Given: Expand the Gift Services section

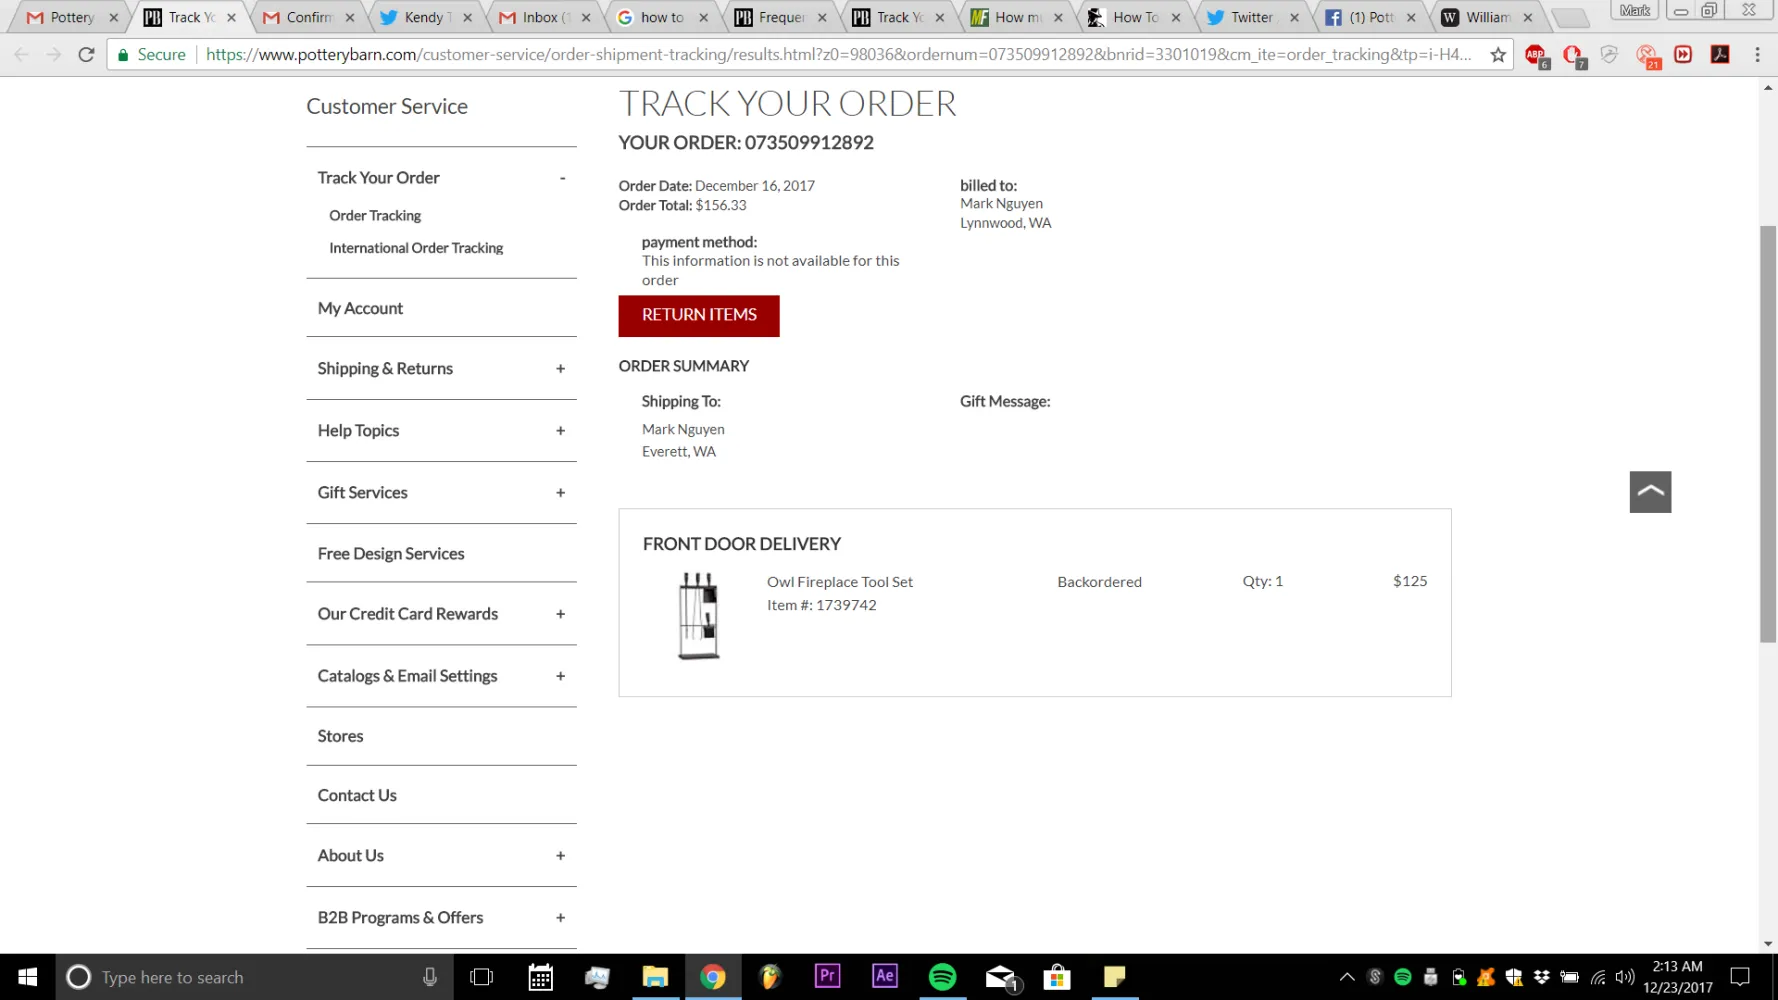Looking at the screenshot, I should click(560, 493).
